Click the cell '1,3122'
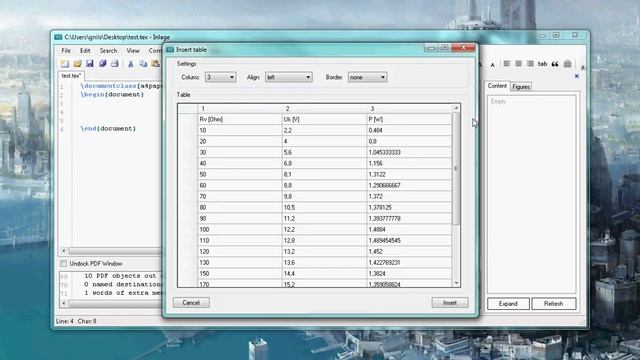Image resolution: width=640 pixels, height=360 pixels. pyautogui.click(x=409, y=174)
